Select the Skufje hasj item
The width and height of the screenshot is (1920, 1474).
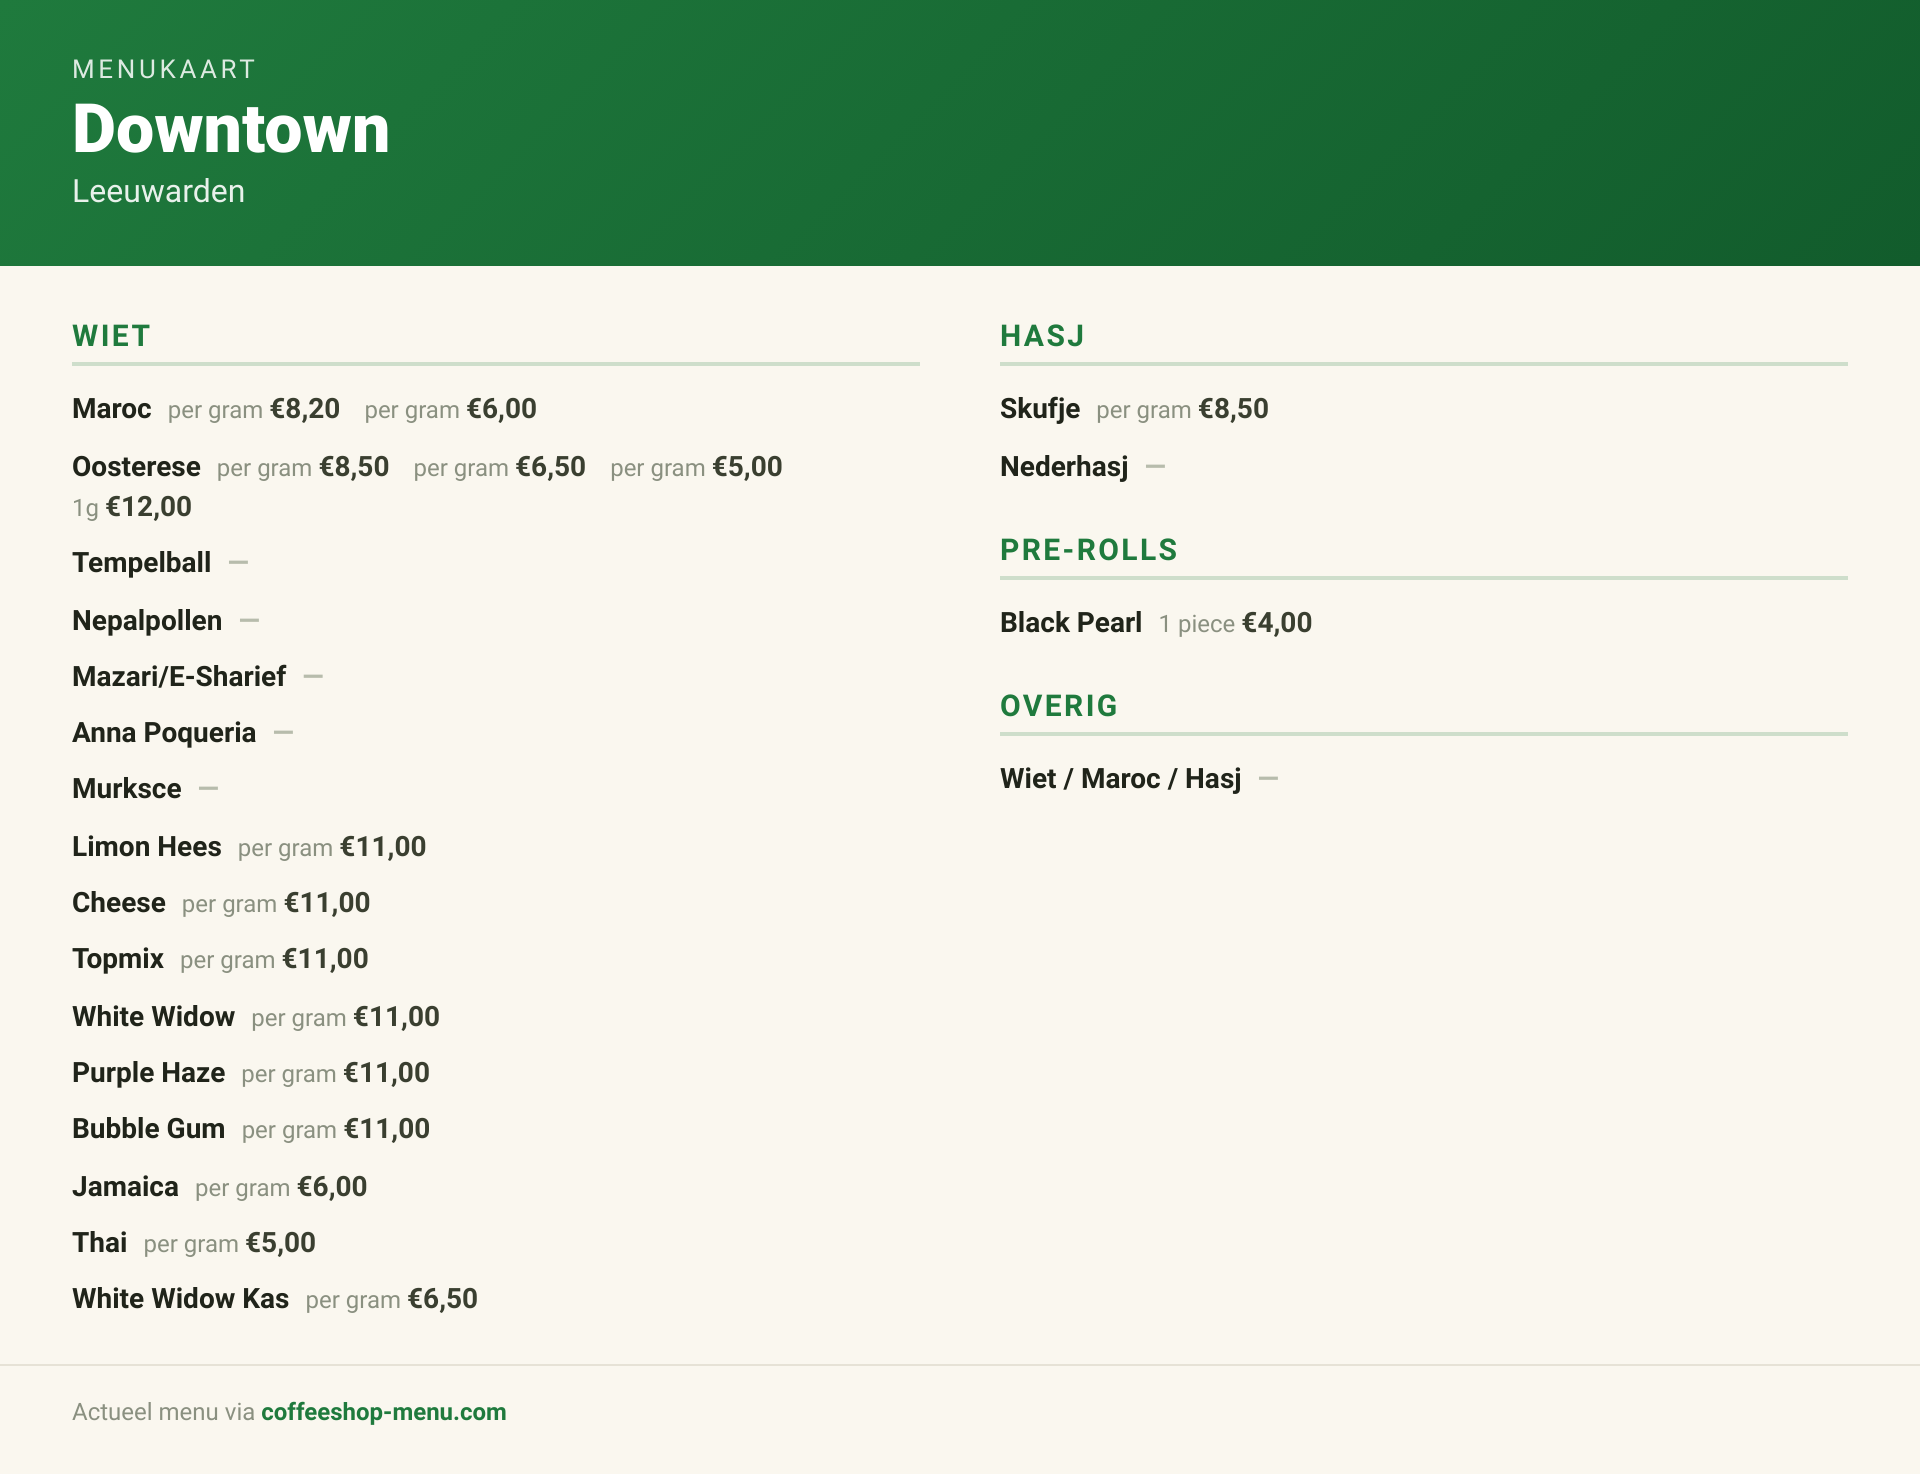coord(1040,409)
